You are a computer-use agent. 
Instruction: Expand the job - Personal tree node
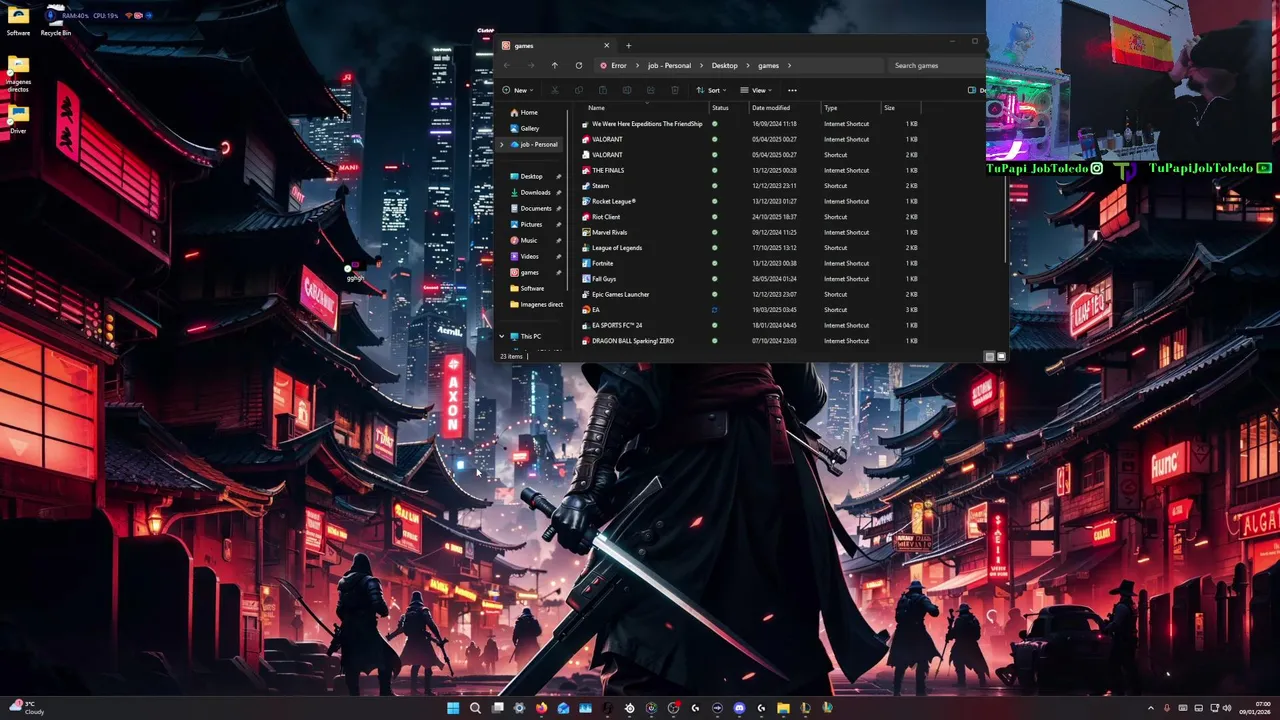coord(503,145)
